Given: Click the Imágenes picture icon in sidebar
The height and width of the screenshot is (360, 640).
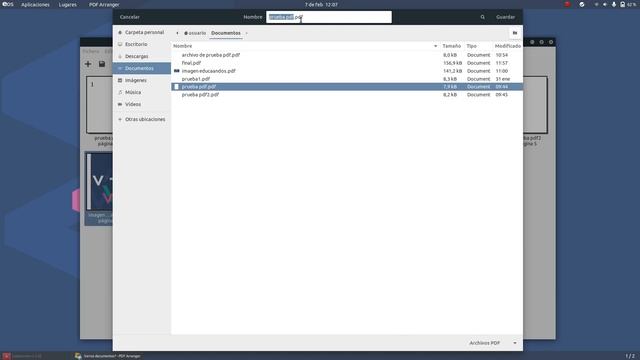Looking at the screenshot, I should pos(120,80).
